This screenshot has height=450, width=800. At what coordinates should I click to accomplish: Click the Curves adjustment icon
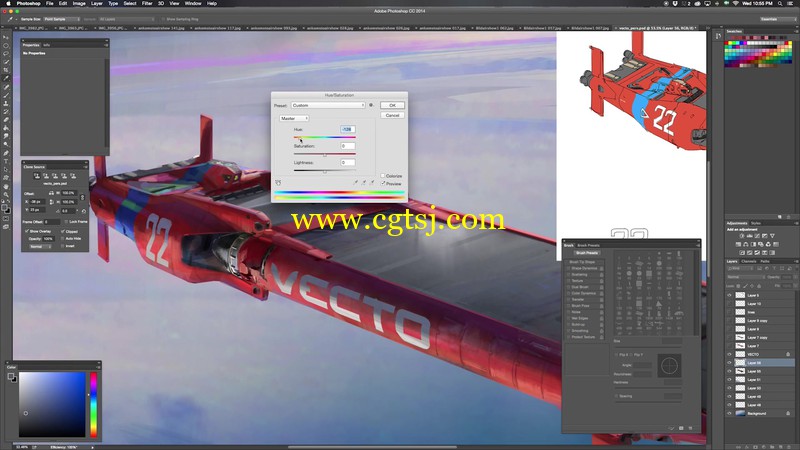click(757, 236)
